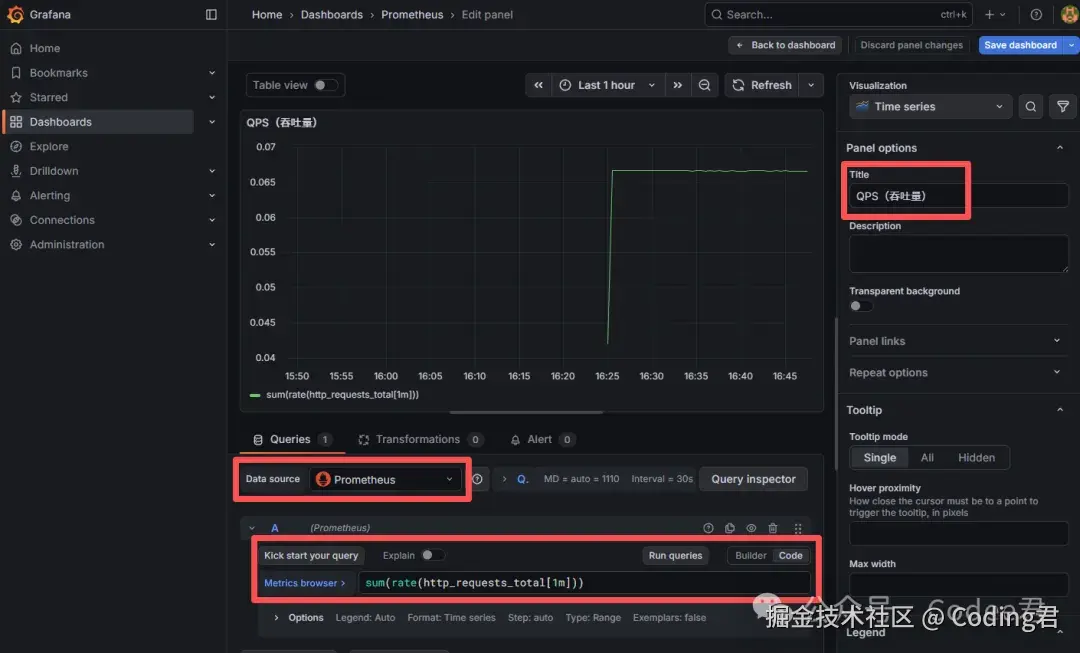Click the Max width input

[x=958, y=585]
